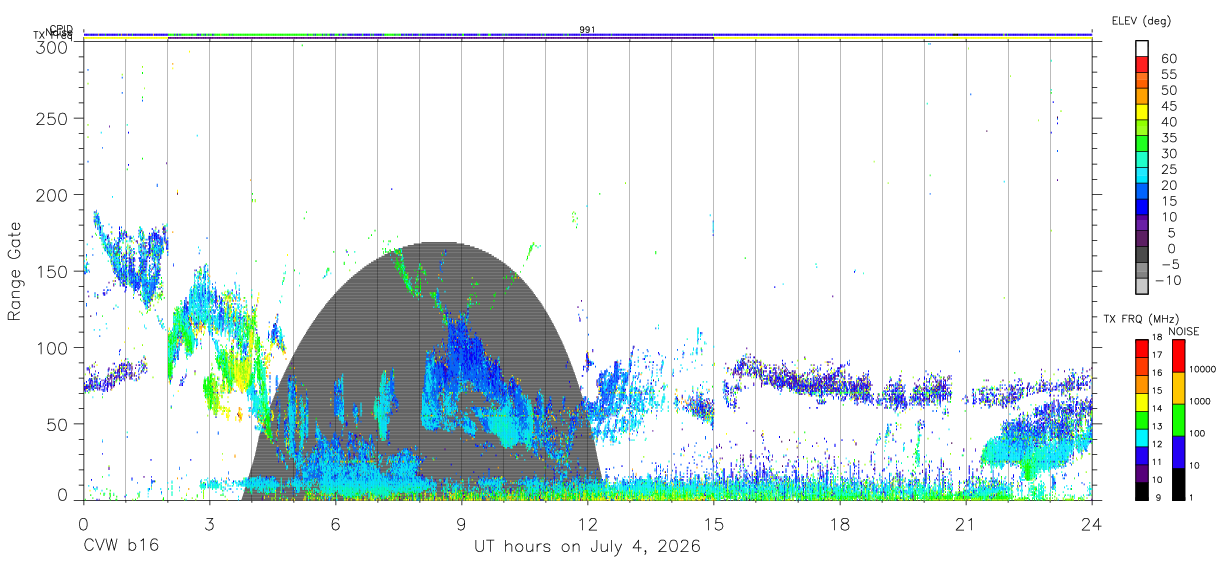
Task: Click the NOISE legend title
Action: pyautogui.click(x=1184, y=331)
